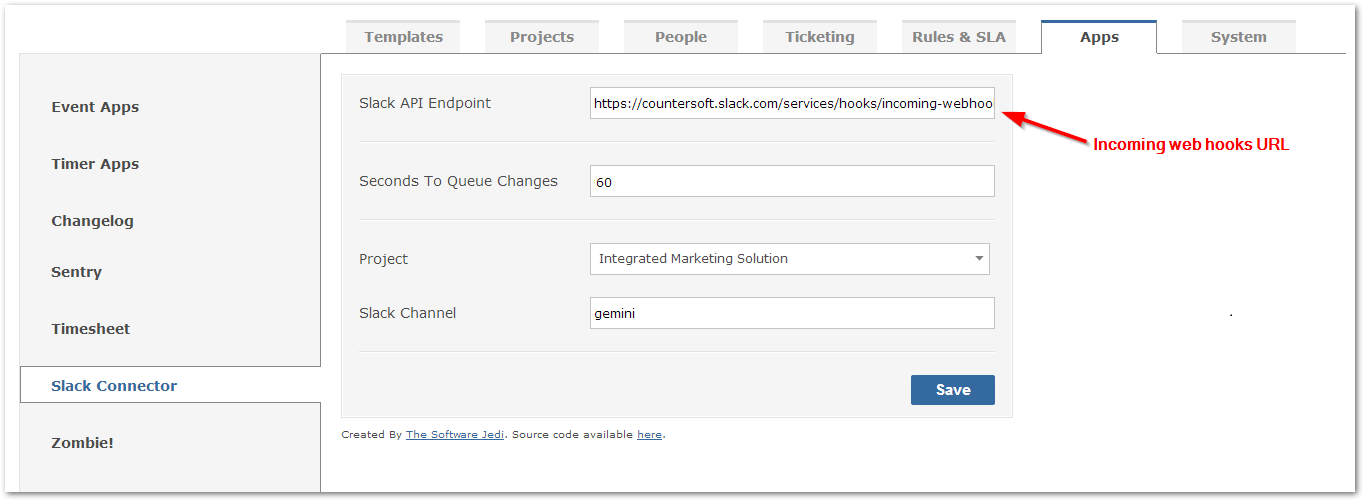Open the Timesheet app section
The width and height of the screenshot is (1364, 501).
coord(91,329)
